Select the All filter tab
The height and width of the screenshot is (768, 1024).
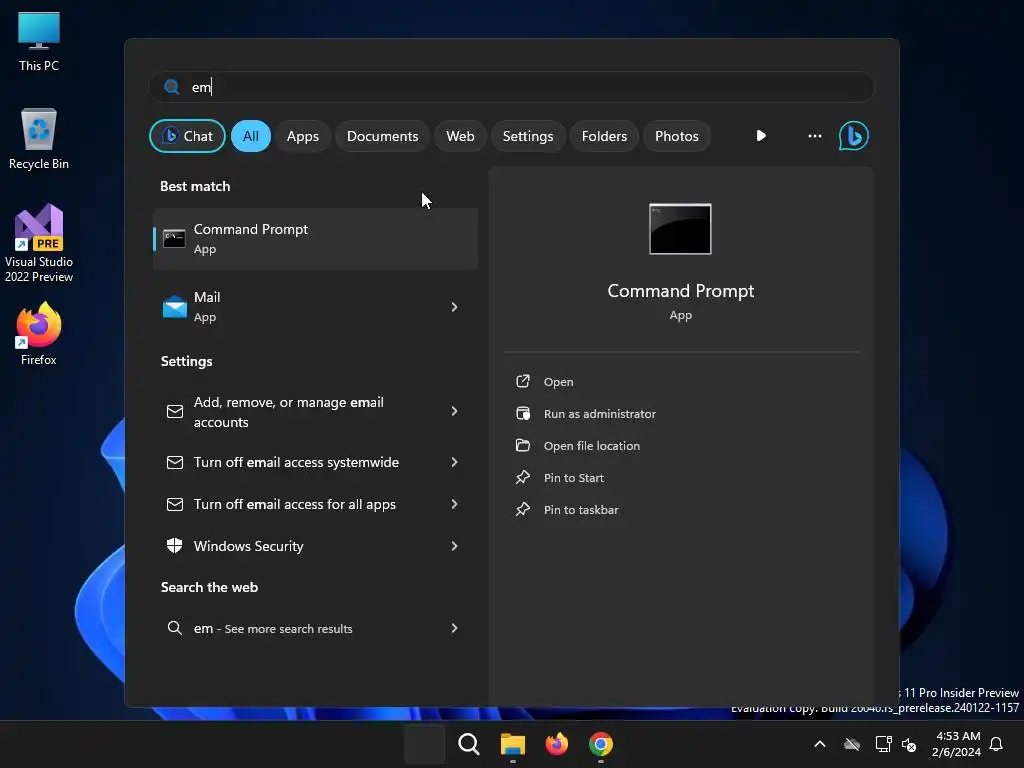[x=251, y=136]
